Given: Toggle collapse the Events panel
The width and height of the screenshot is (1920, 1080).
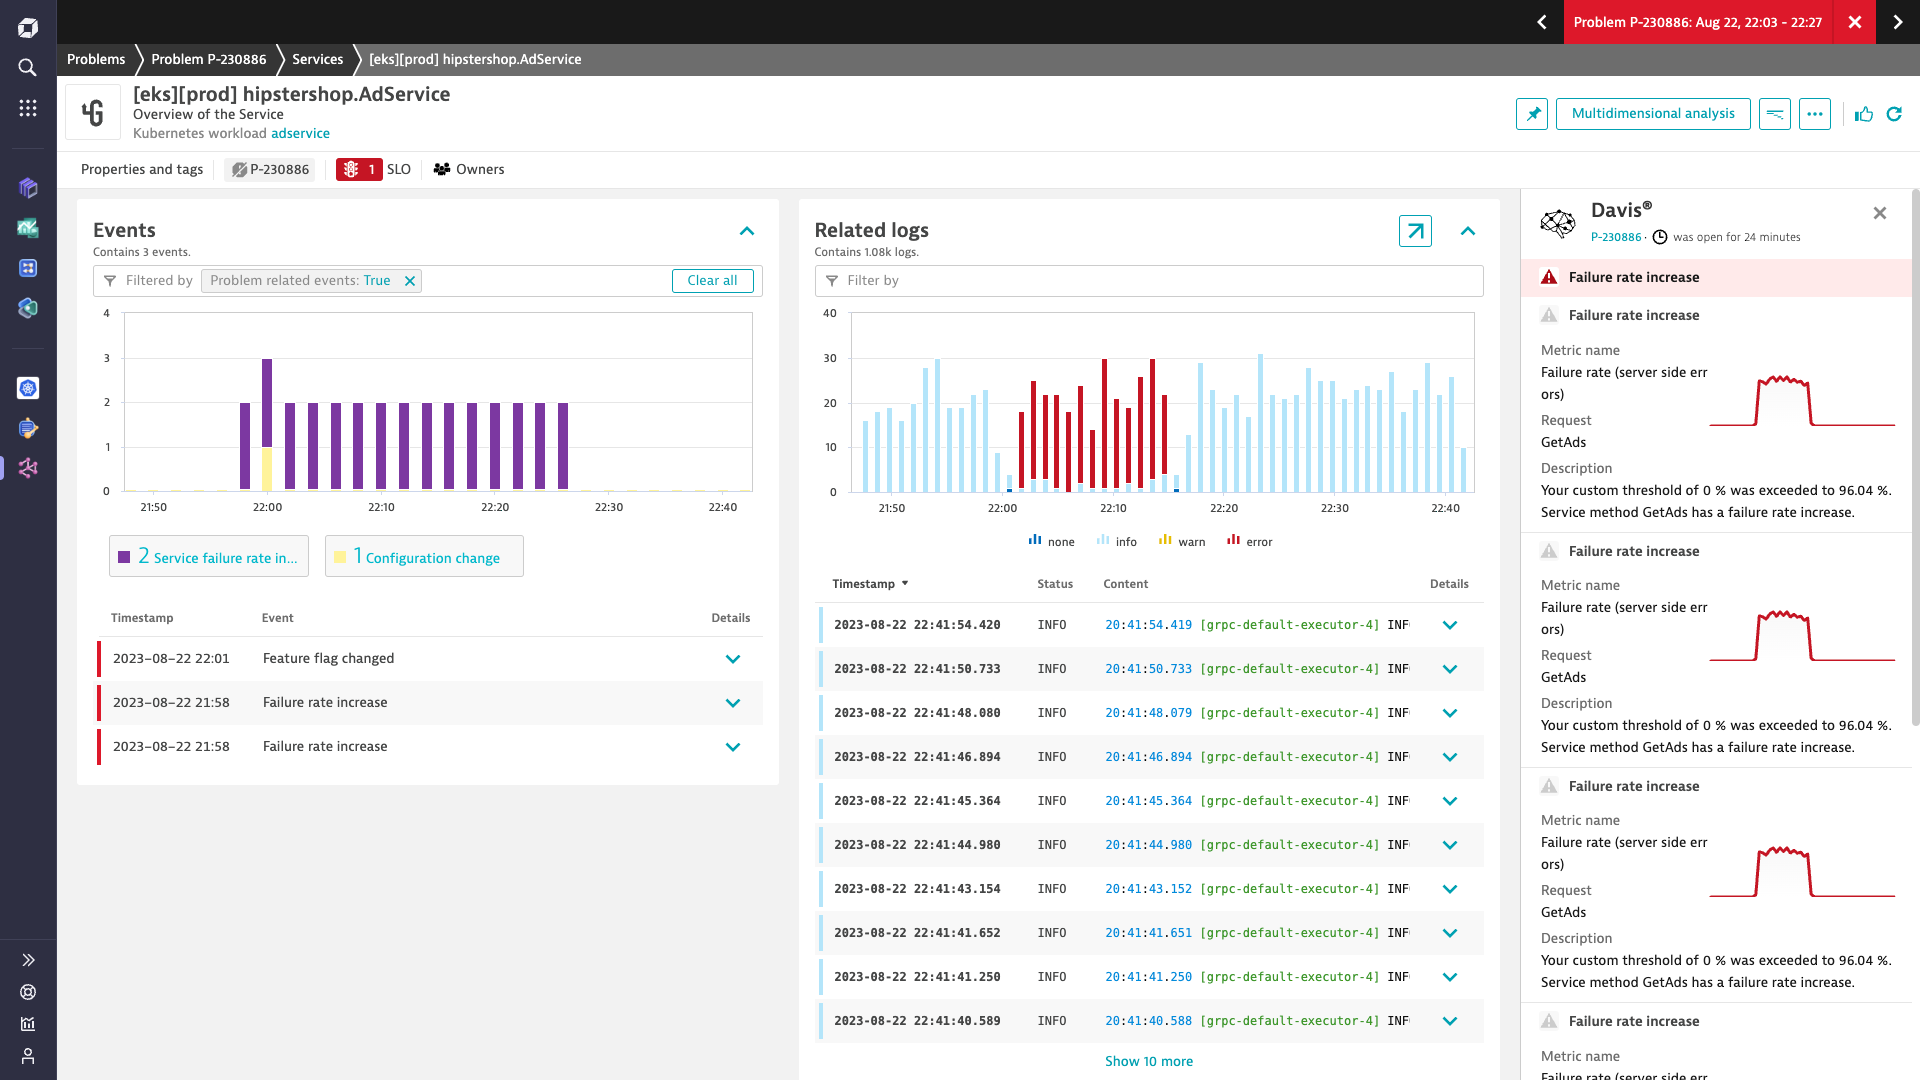Looking at the screenshot, I should (x=748, y=231).
